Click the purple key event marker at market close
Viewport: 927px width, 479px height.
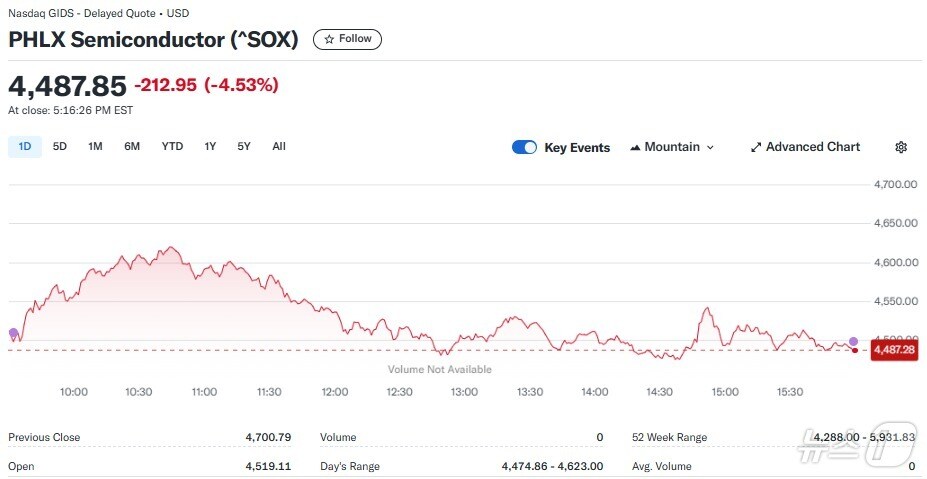pos(853,342)
